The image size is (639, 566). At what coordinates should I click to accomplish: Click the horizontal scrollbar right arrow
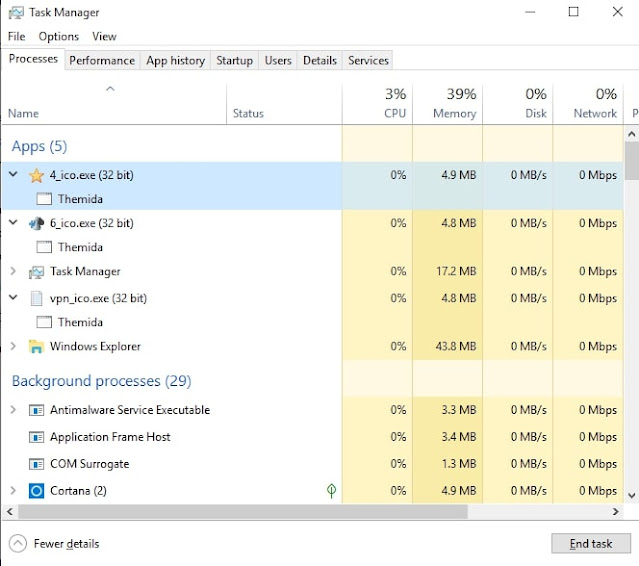click(615, 511)
